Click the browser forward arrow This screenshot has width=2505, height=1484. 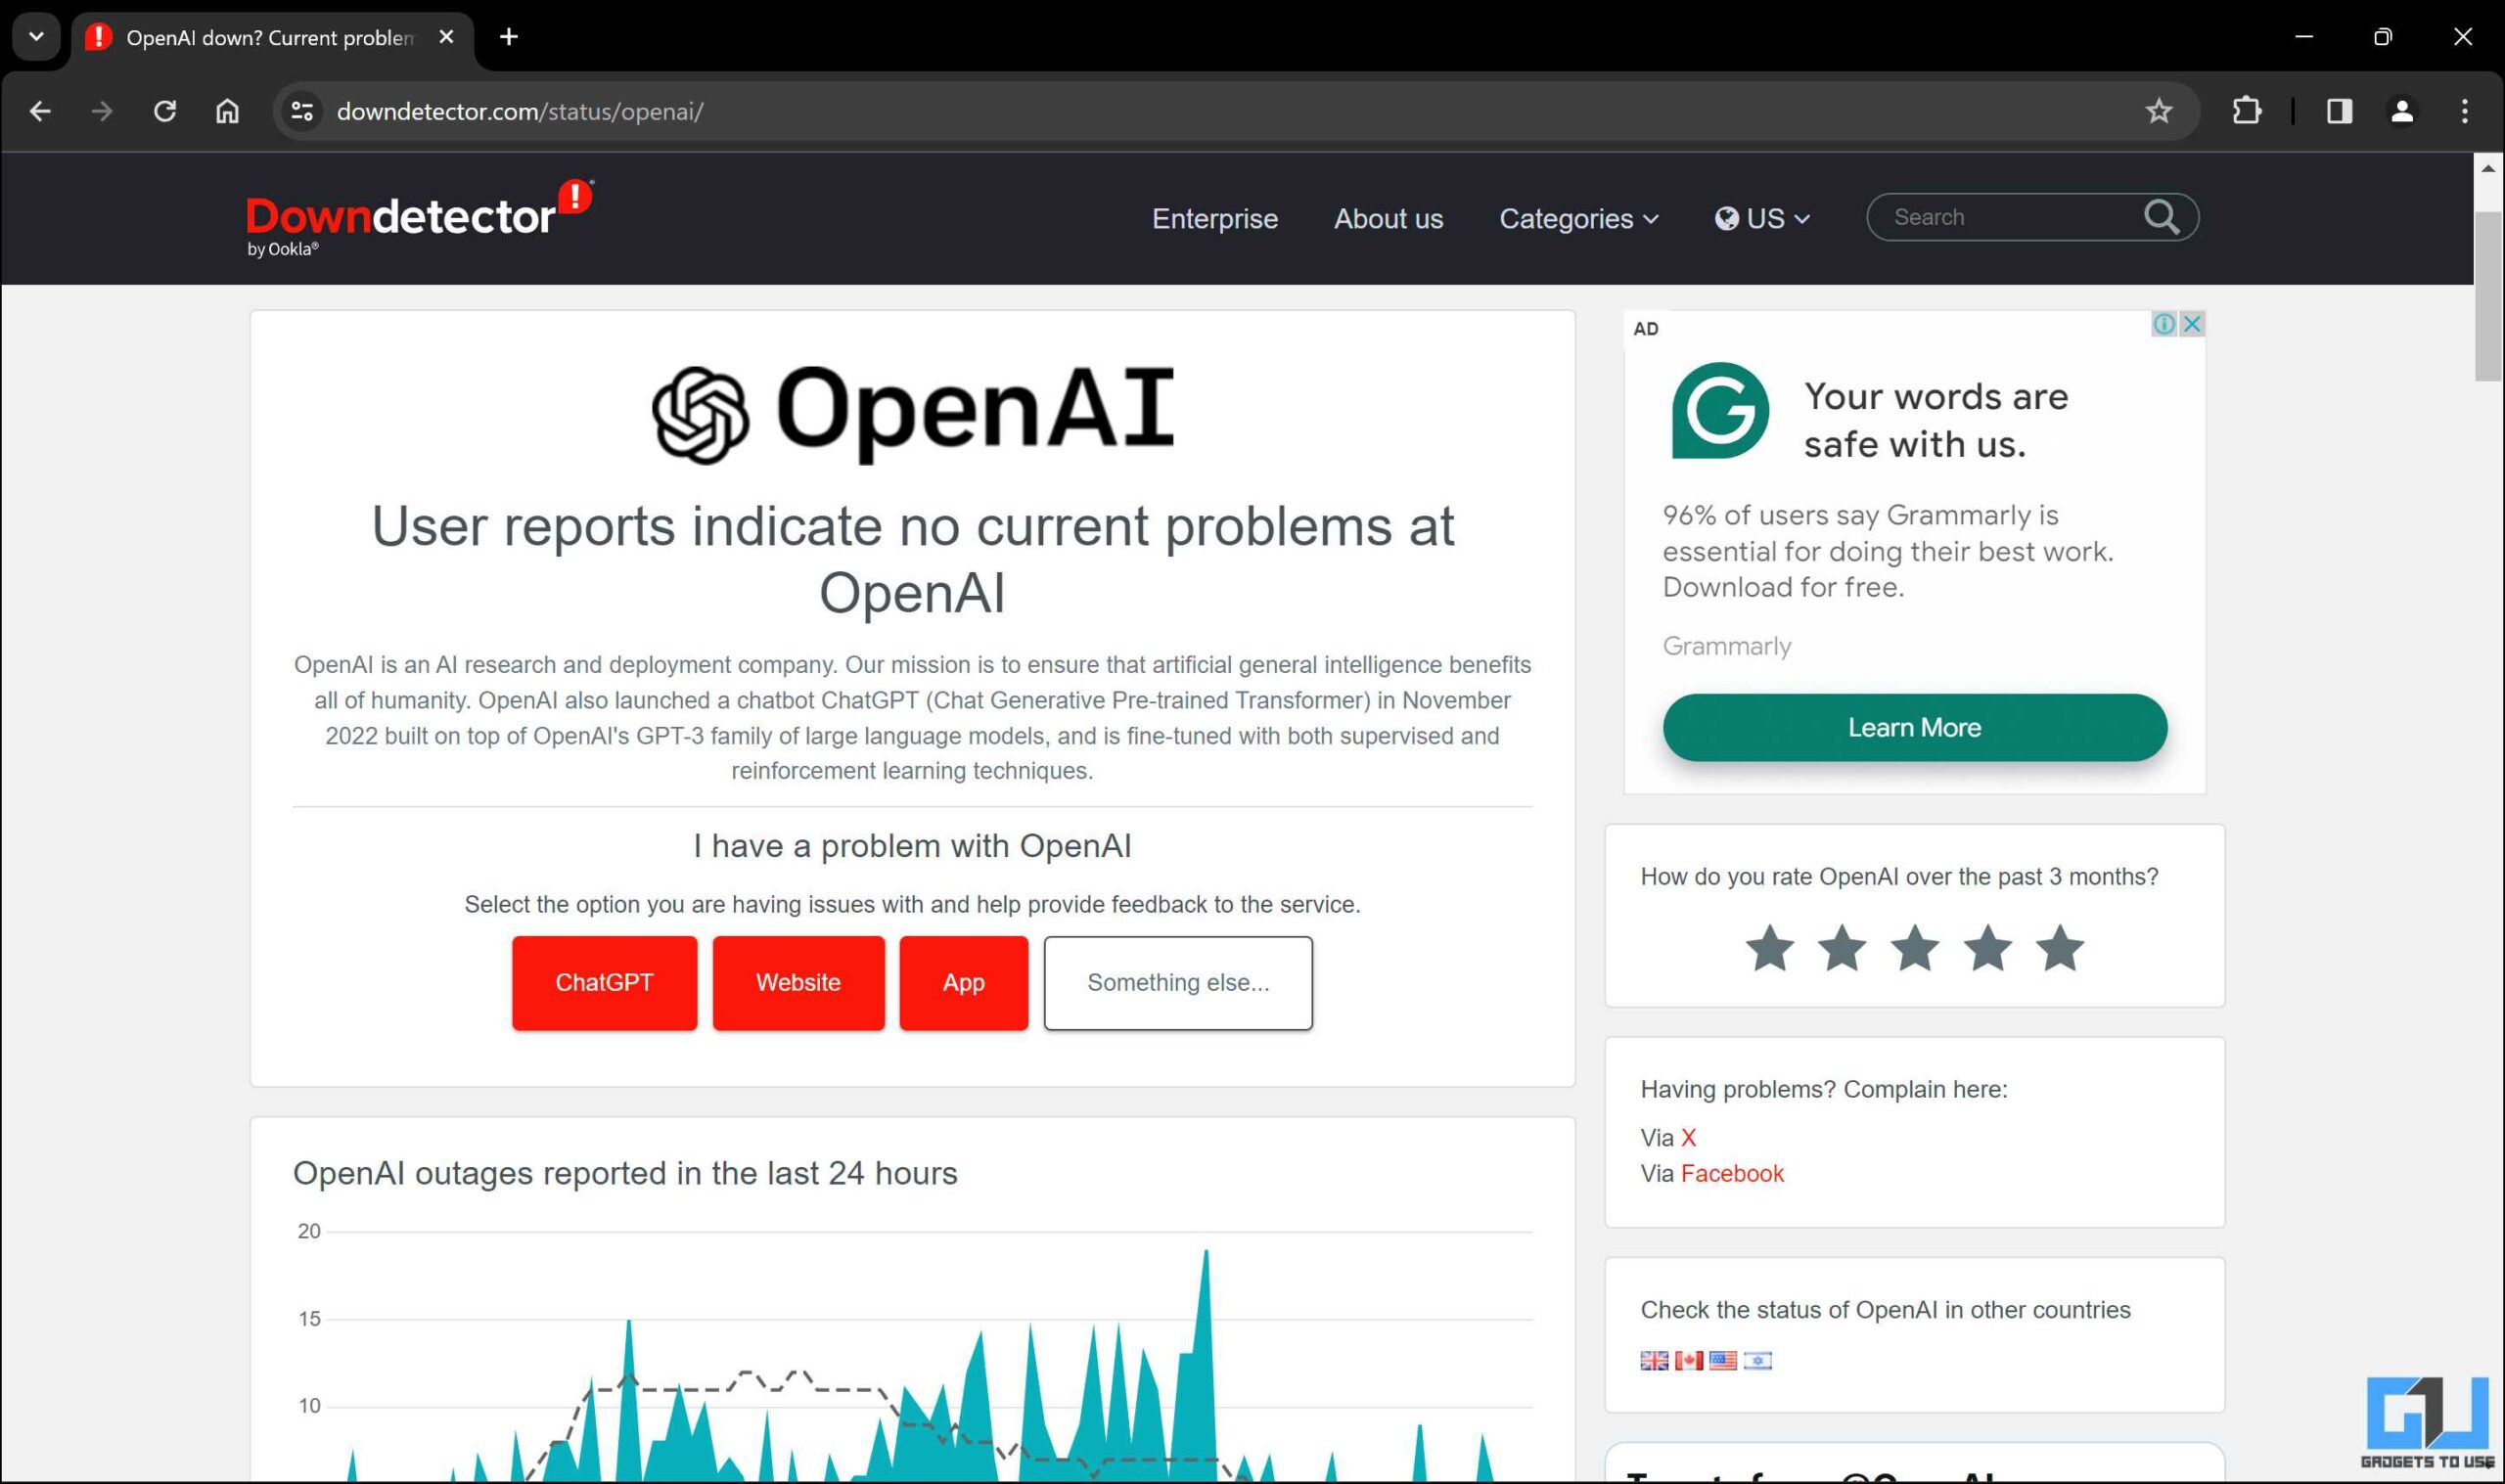[102, 111]
